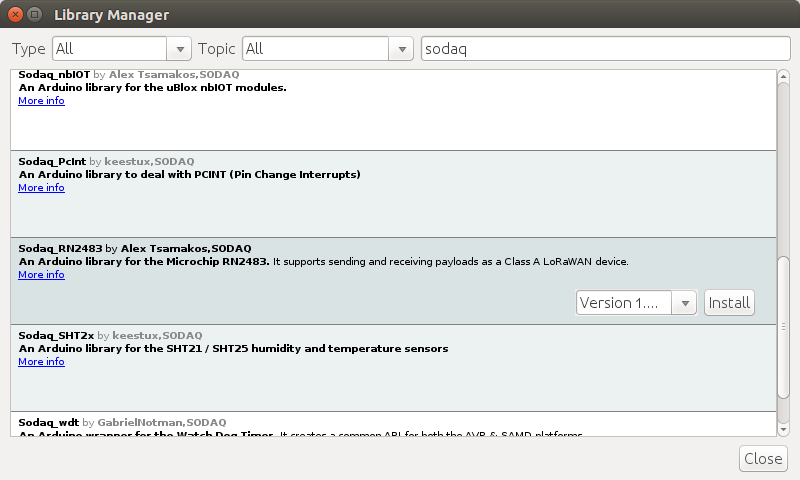Select the Sodaq_wdt library entry
Screen dimensions: 800x480
click(x=393, y=424)
